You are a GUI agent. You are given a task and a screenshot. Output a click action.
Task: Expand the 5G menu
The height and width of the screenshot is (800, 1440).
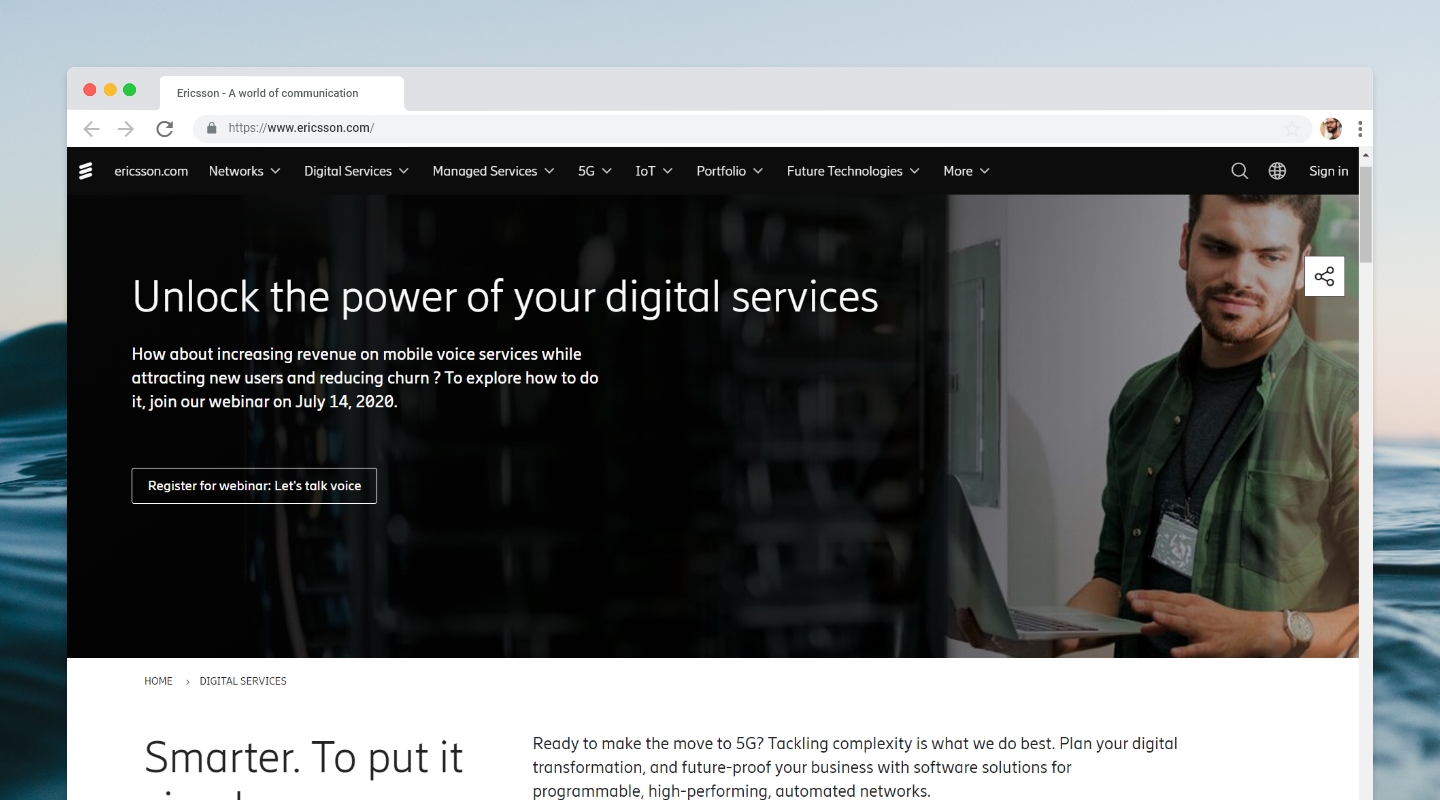[x=595, y=171]
